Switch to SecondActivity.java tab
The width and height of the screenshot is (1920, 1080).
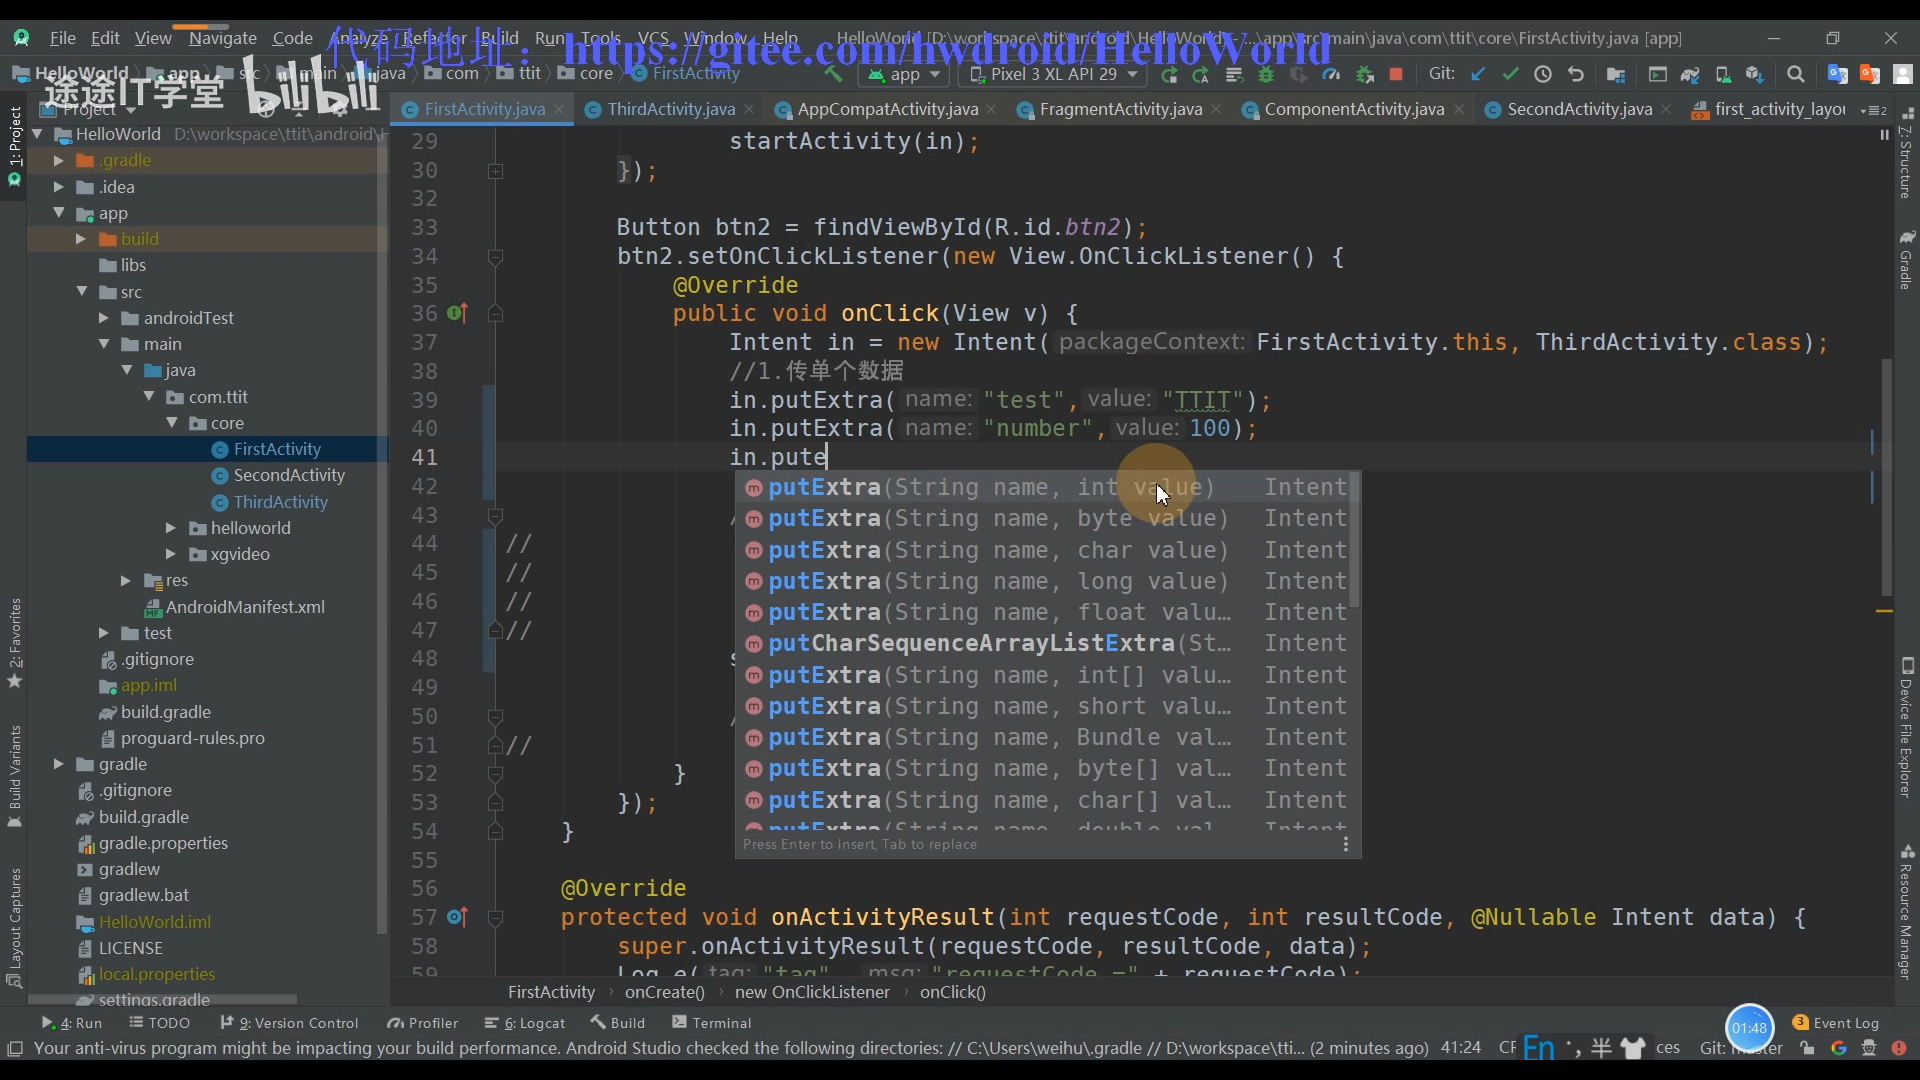1578,109
